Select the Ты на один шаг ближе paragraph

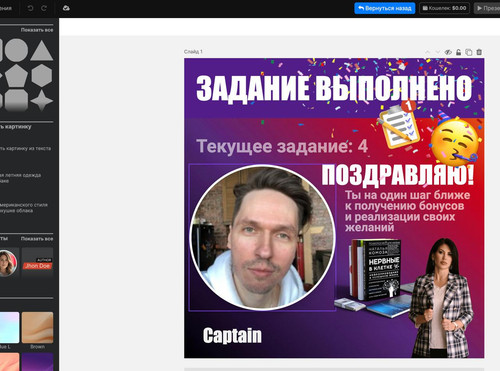(407, 211)
